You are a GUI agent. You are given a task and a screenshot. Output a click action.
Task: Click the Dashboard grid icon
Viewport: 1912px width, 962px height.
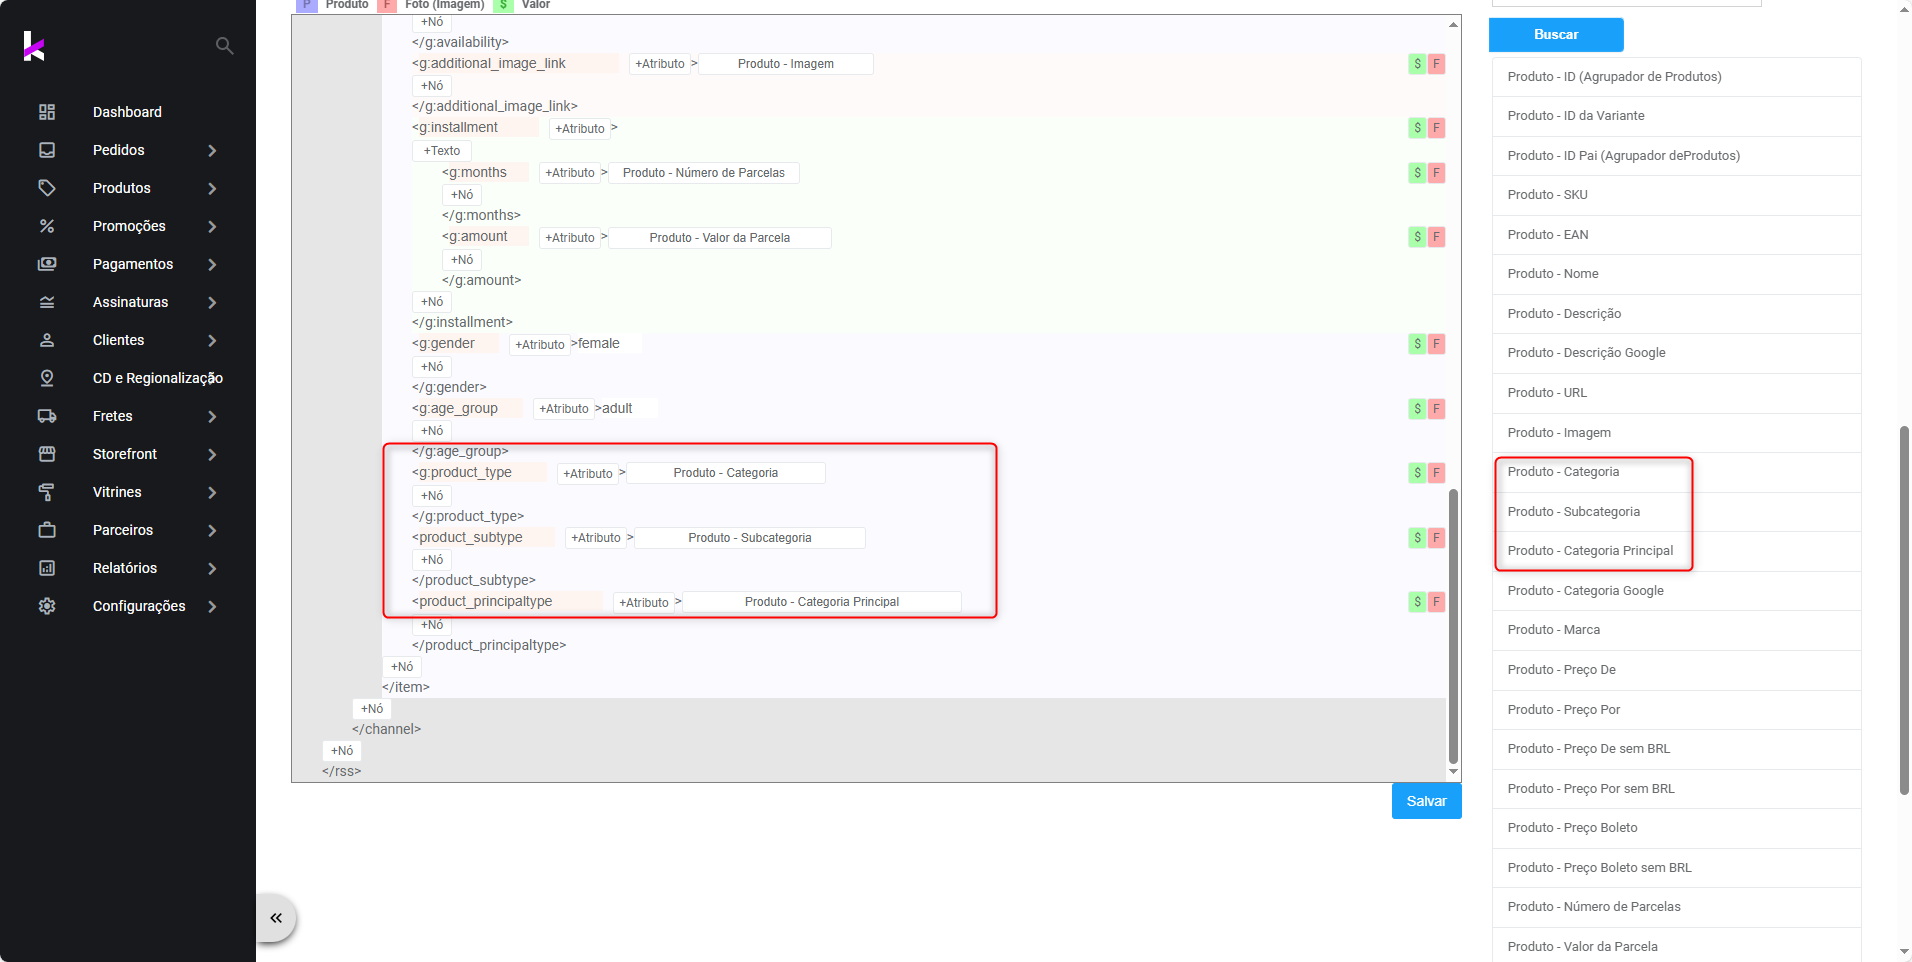47,112
